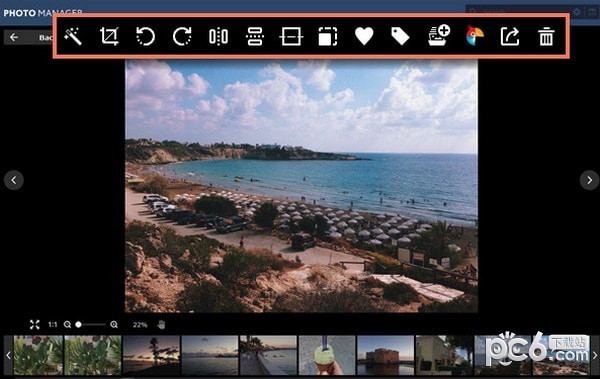Open the sunset palm tree thumbnail
This screenshot has height=379, width=600.
[152, 355]
